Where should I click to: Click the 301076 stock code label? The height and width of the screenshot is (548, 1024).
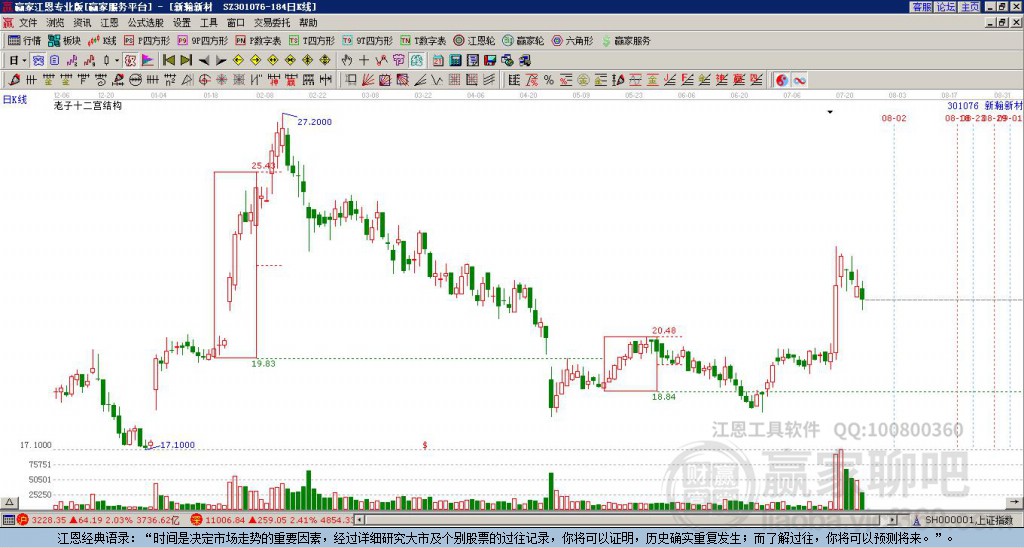pyautogui.click(x=963, y=105)
